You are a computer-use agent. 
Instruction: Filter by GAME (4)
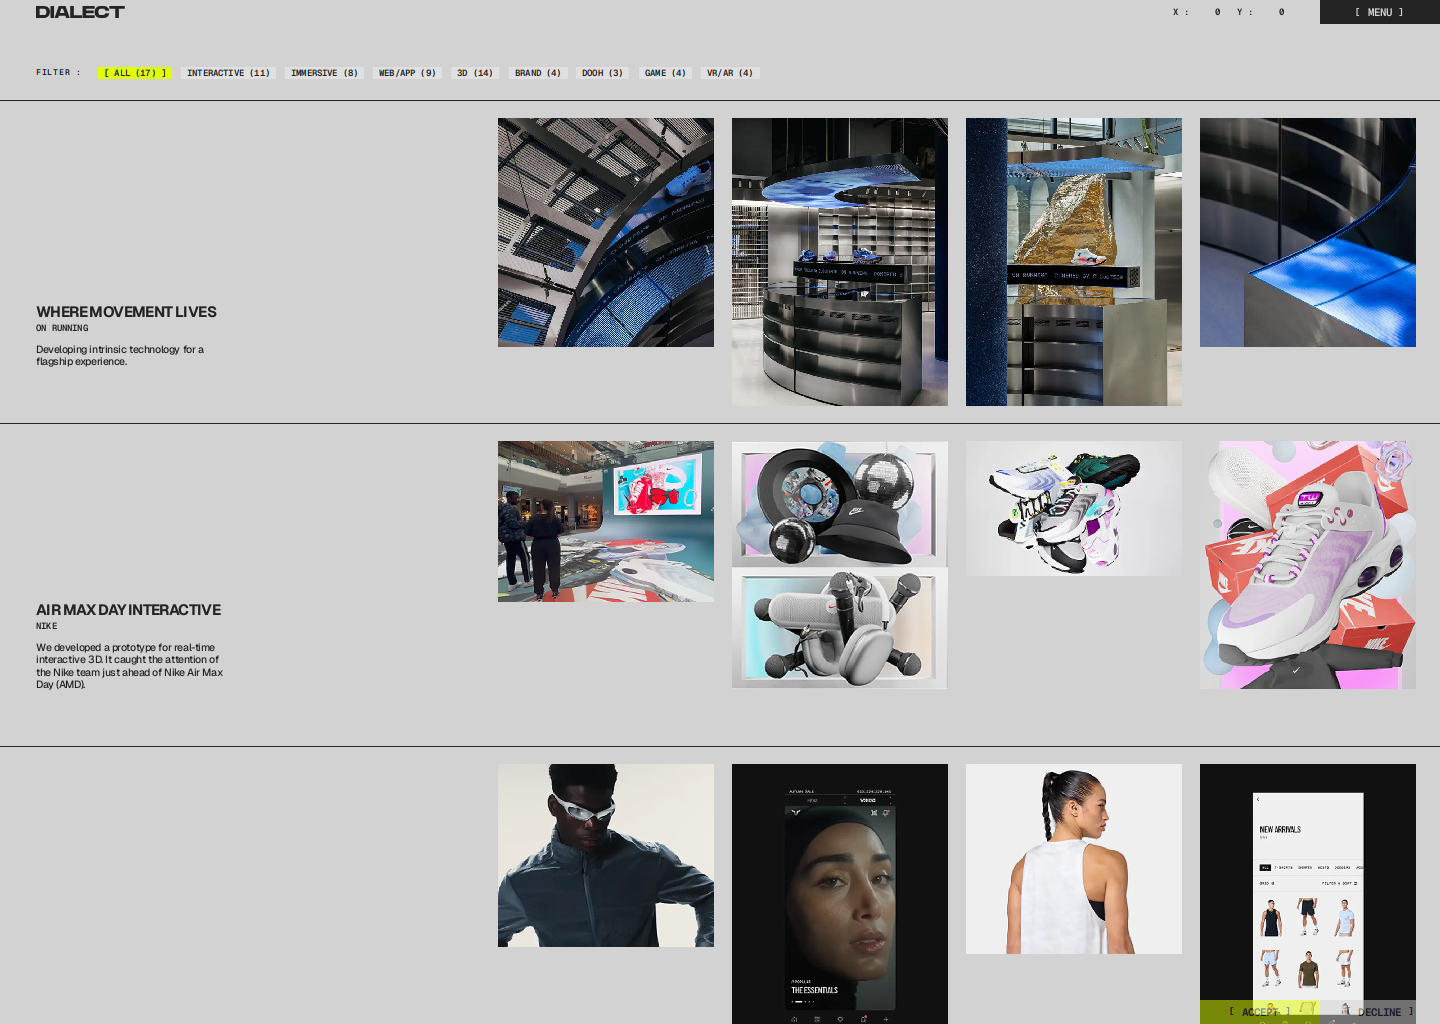tap(665, 73)
